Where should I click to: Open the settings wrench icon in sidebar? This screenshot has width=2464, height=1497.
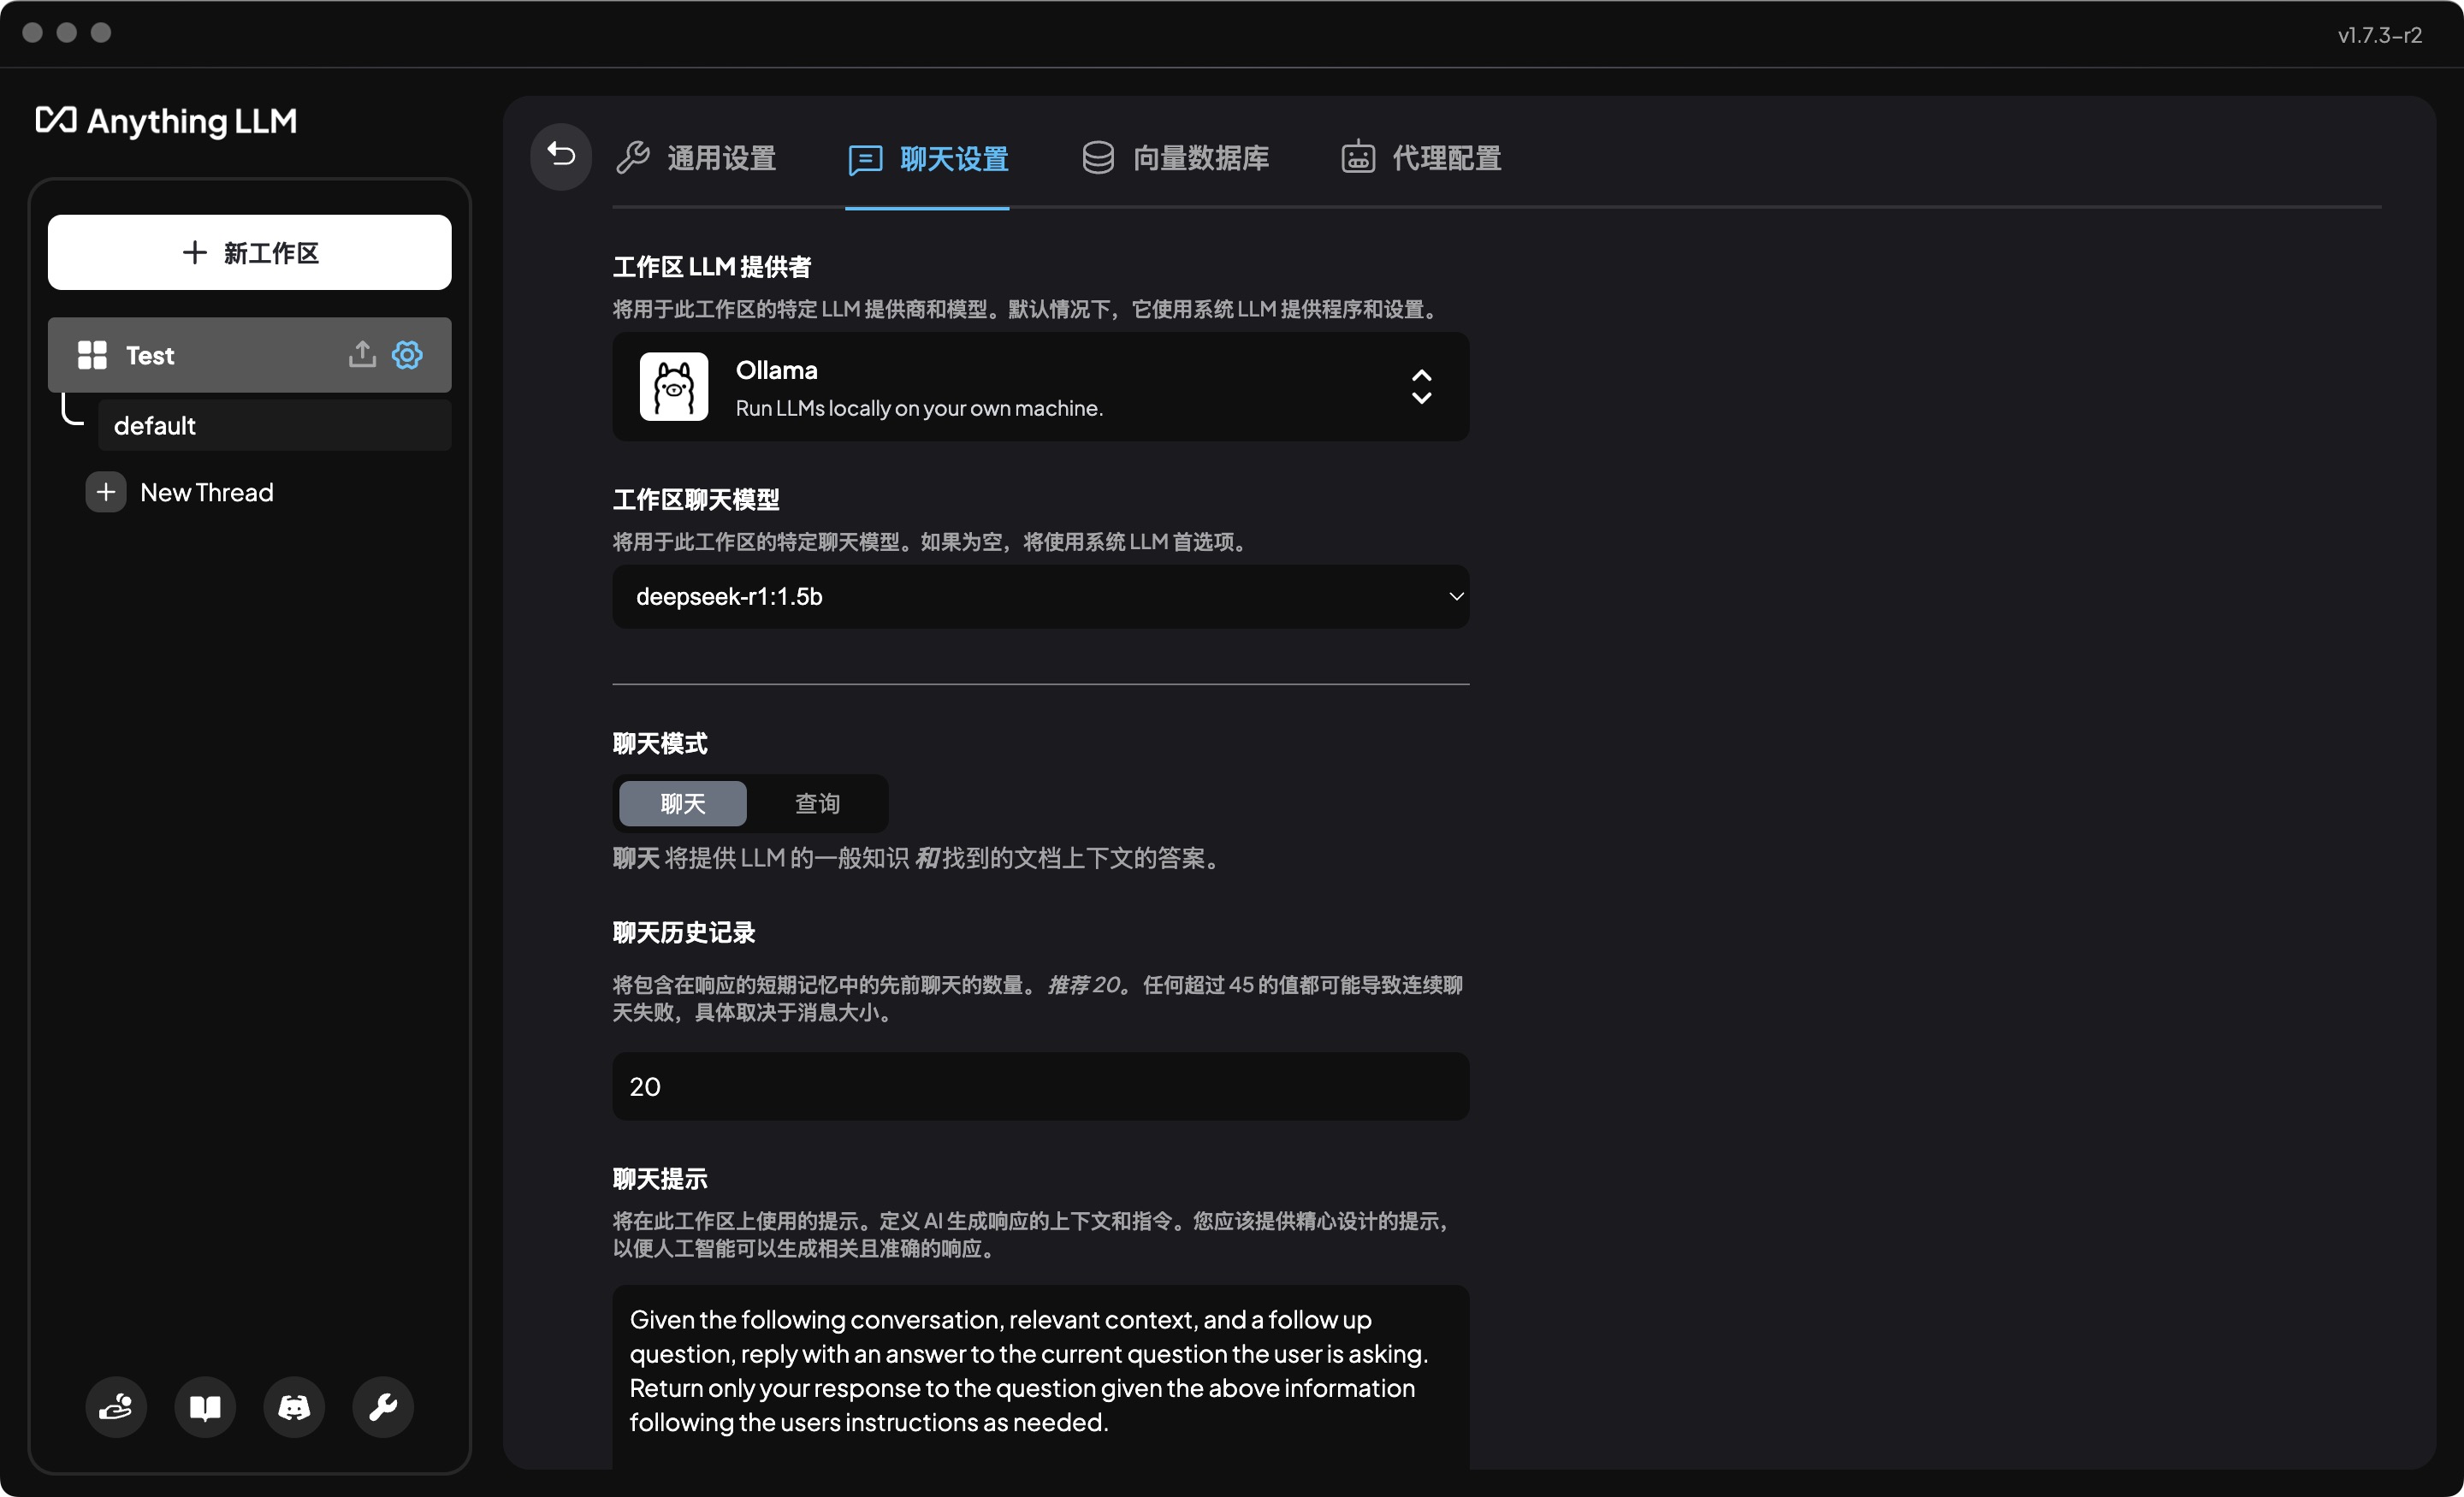click(x=383, y=1408)
